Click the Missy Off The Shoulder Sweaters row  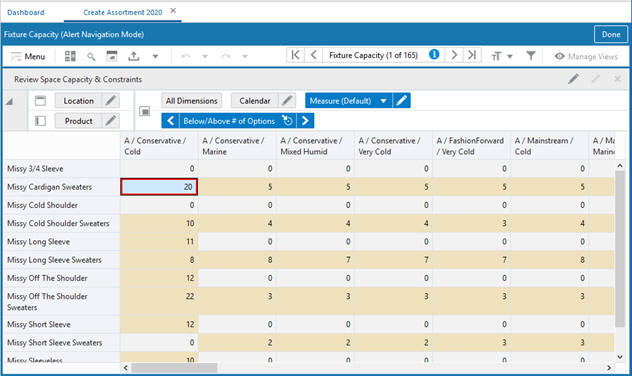(62, 301)
